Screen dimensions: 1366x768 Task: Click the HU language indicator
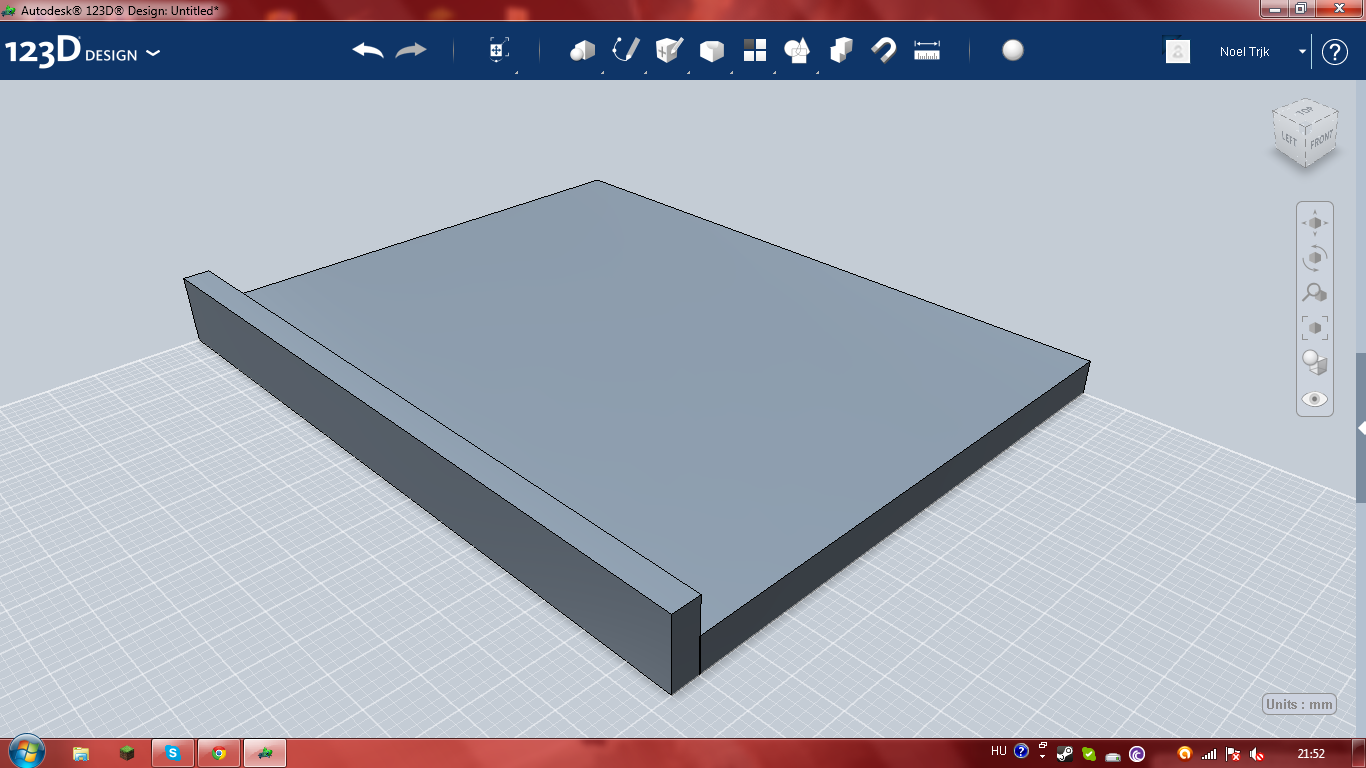[998, 752]
